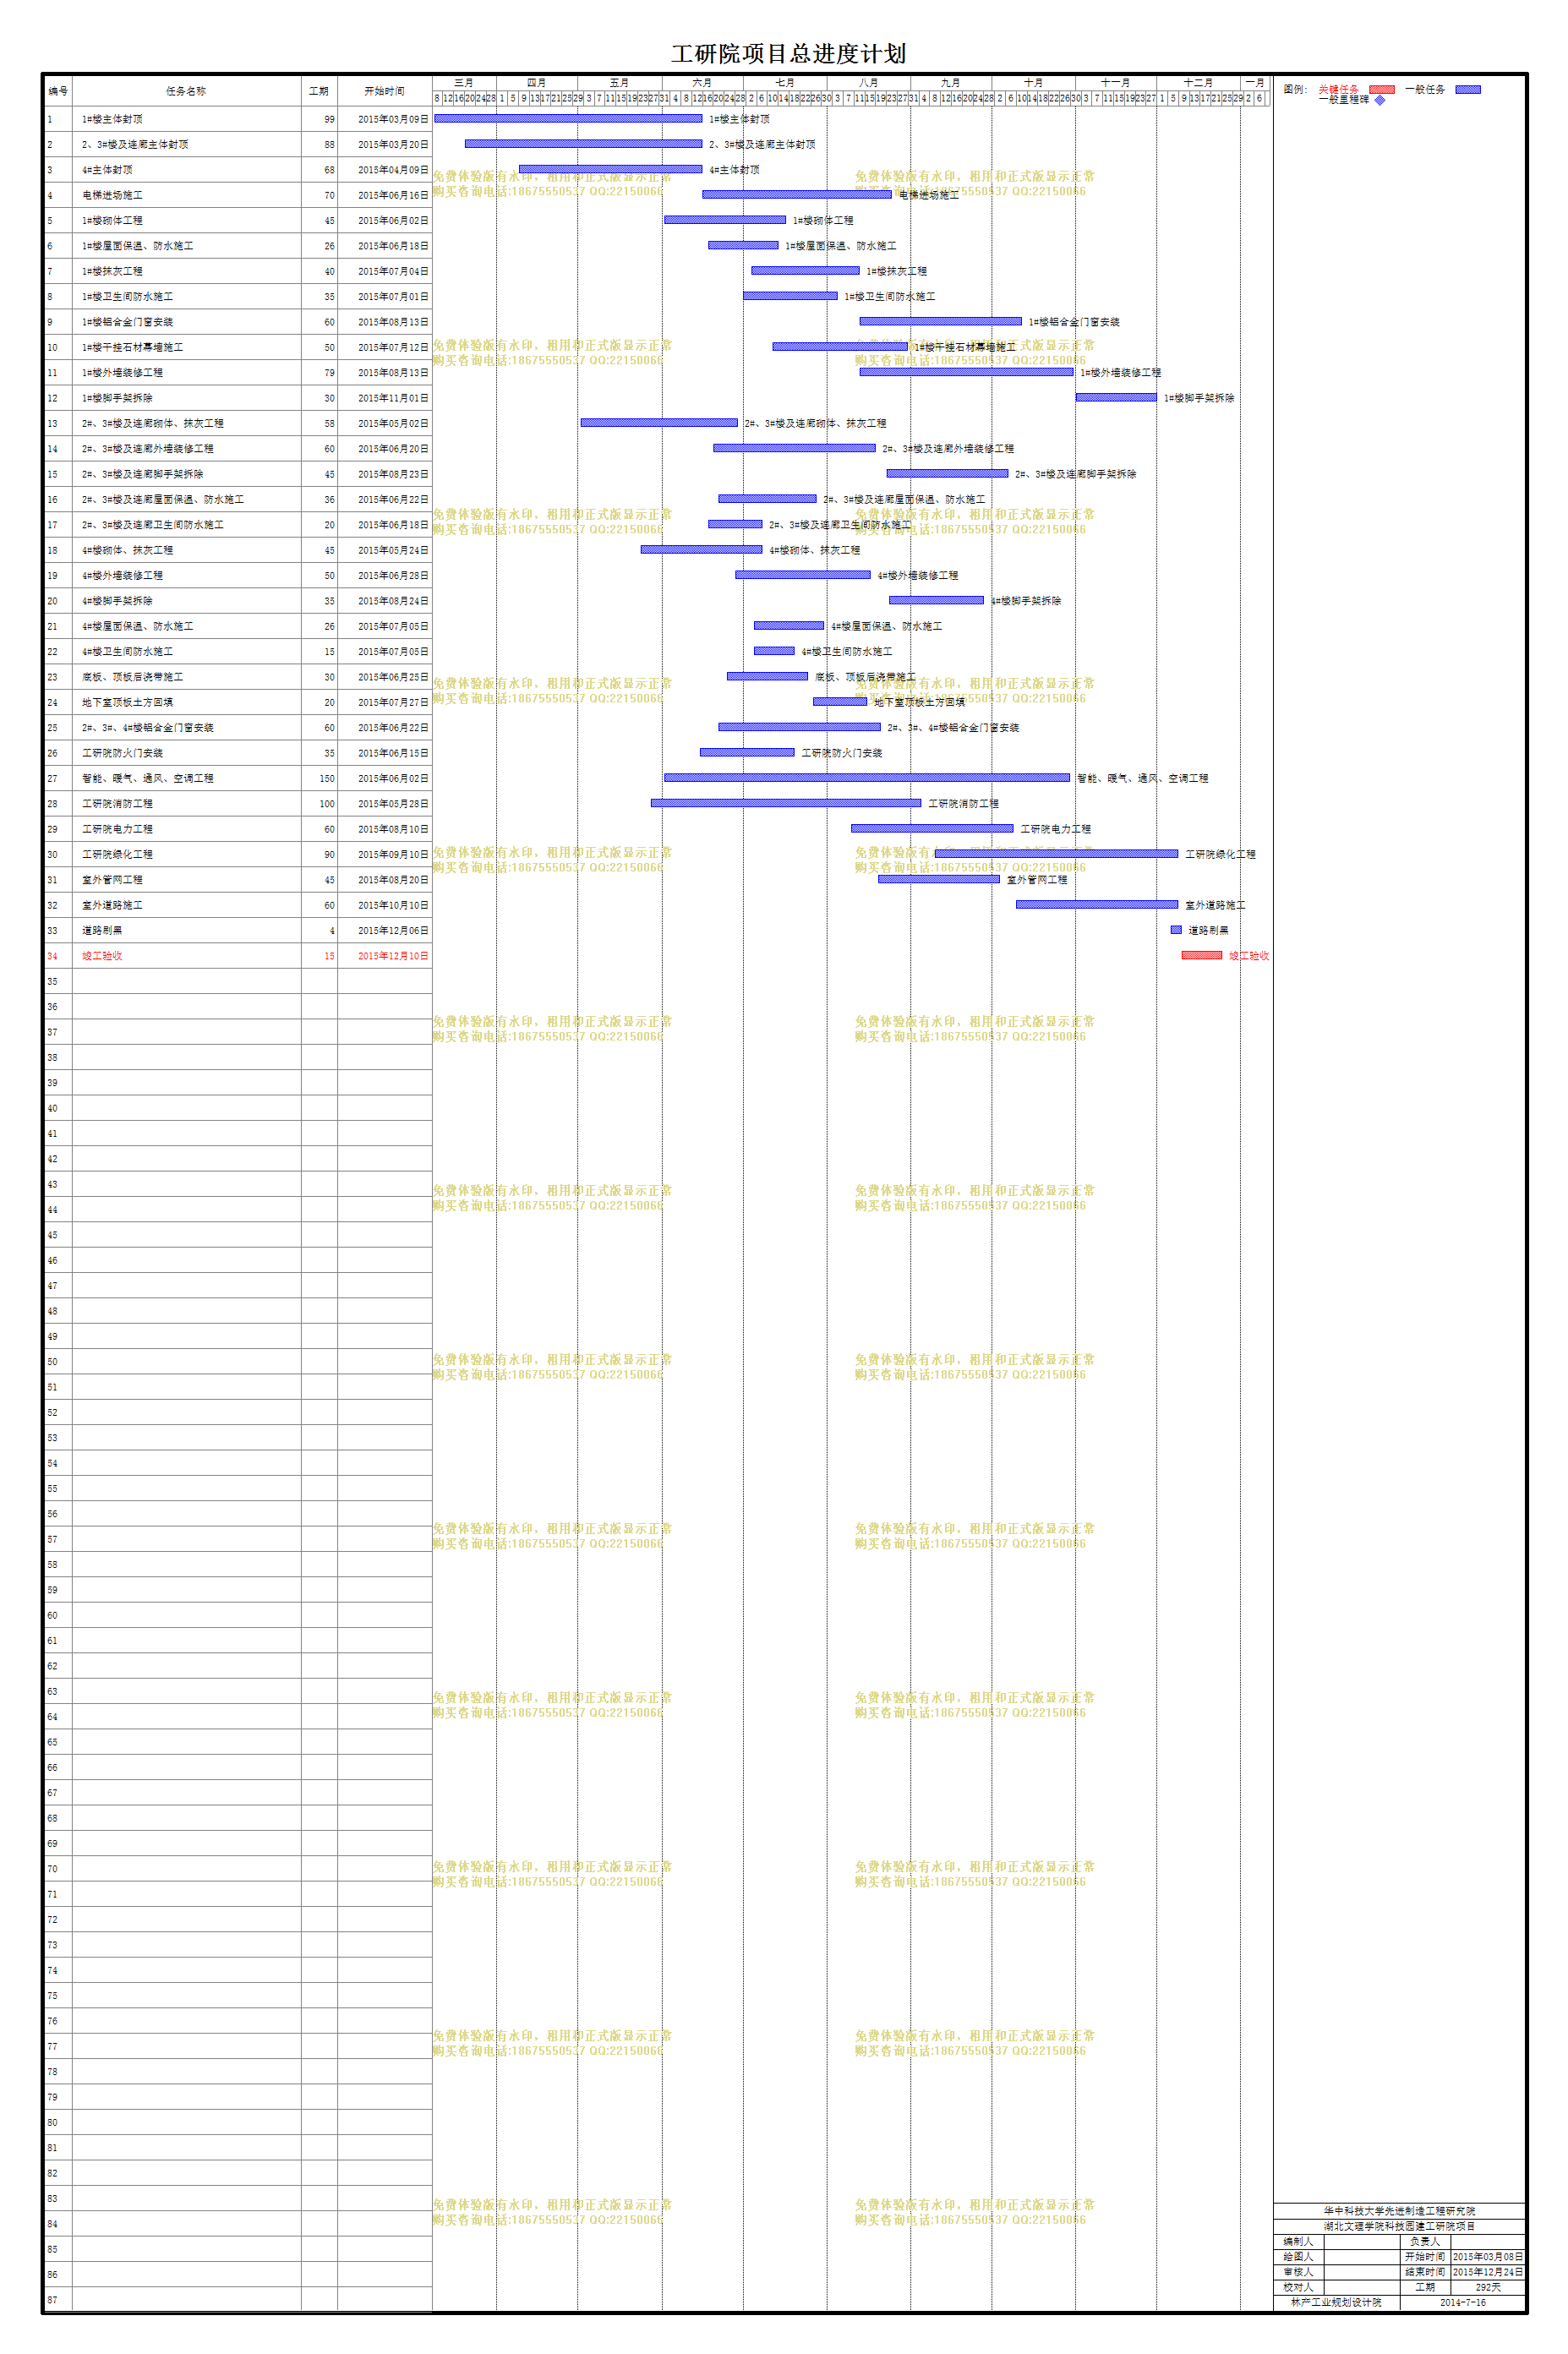
Task: Click the blue 一般任务 legend swatch
Action: [x=1468, y=90]
